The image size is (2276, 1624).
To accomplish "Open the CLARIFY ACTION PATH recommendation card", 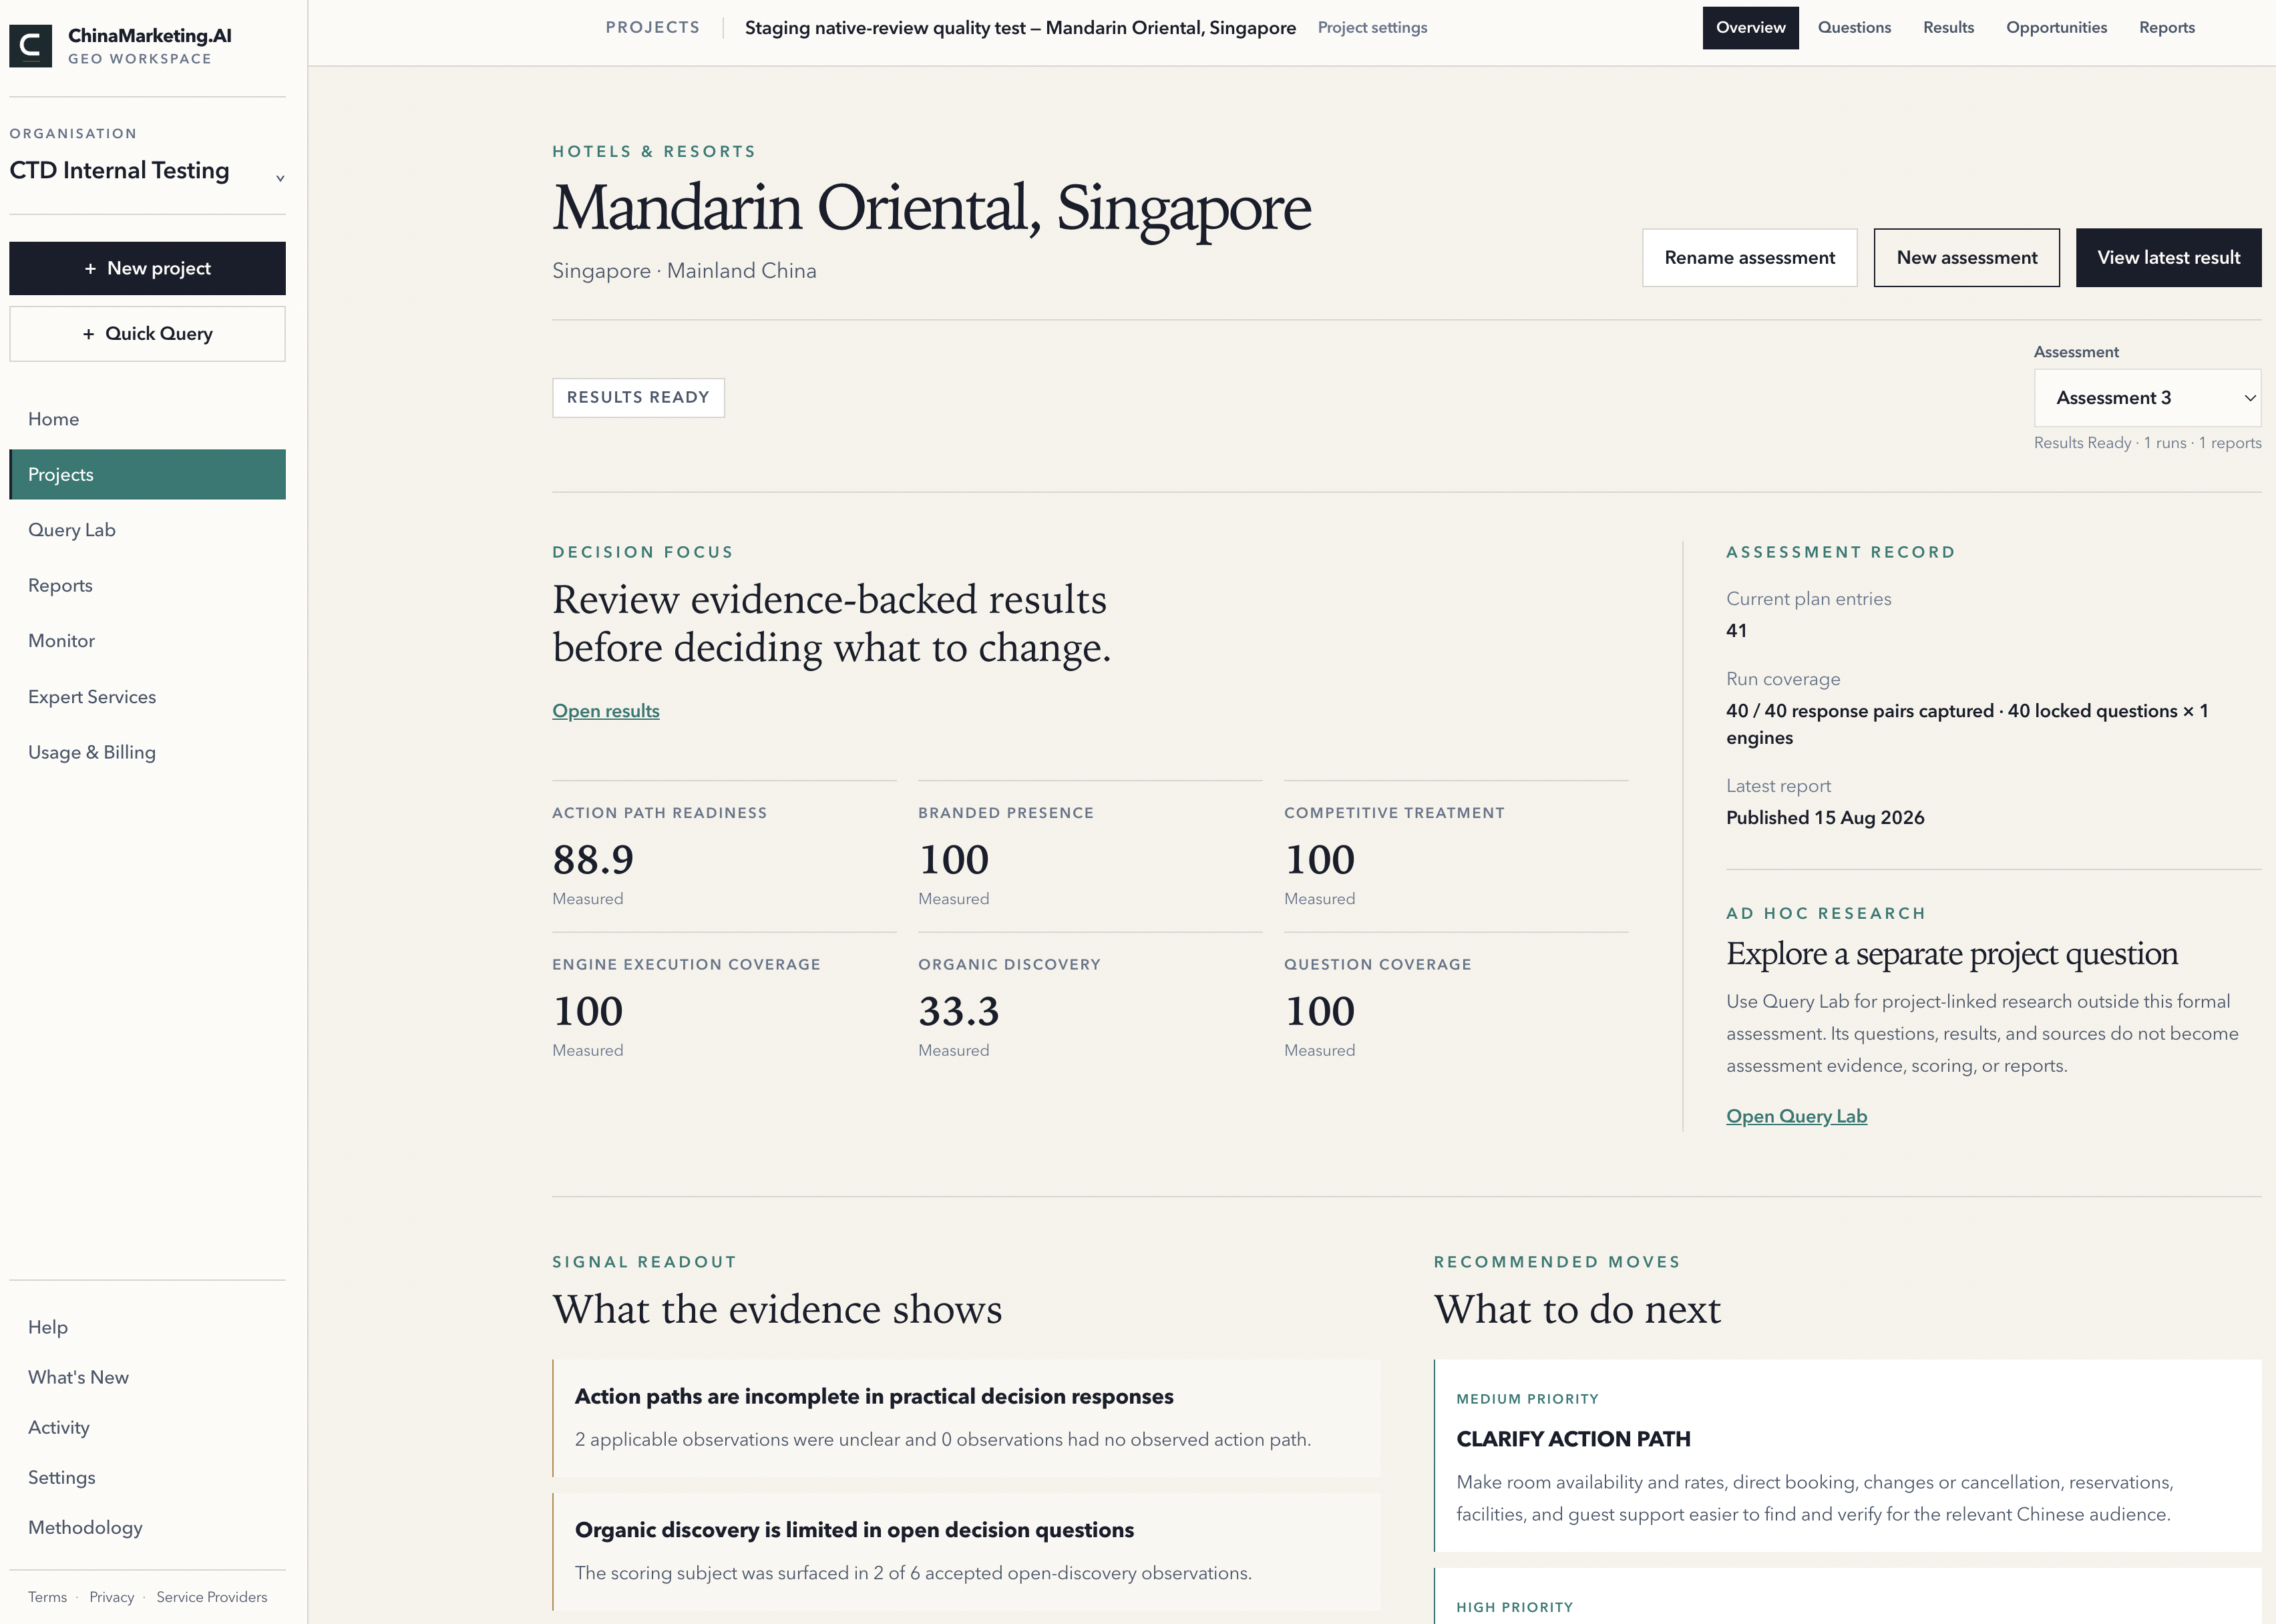I will coord(1848,1456).
